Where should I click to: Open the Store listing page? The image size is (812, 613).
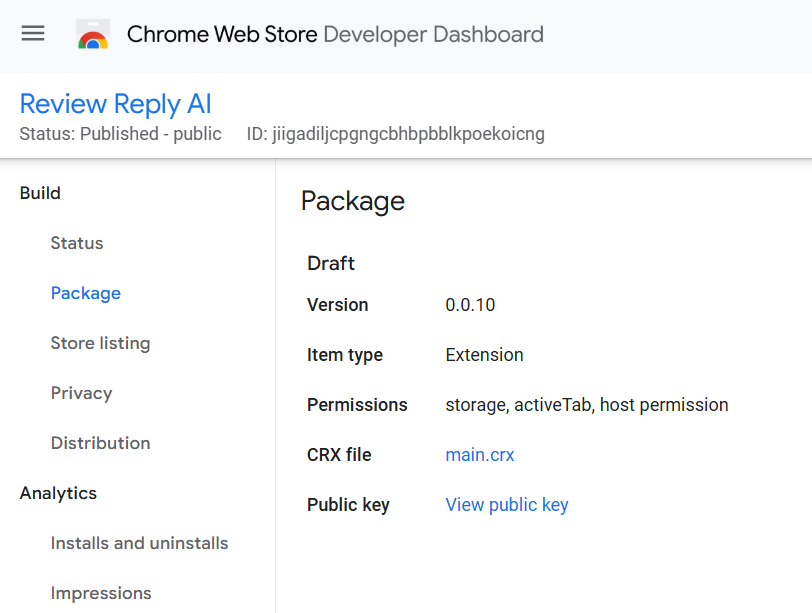100,343
